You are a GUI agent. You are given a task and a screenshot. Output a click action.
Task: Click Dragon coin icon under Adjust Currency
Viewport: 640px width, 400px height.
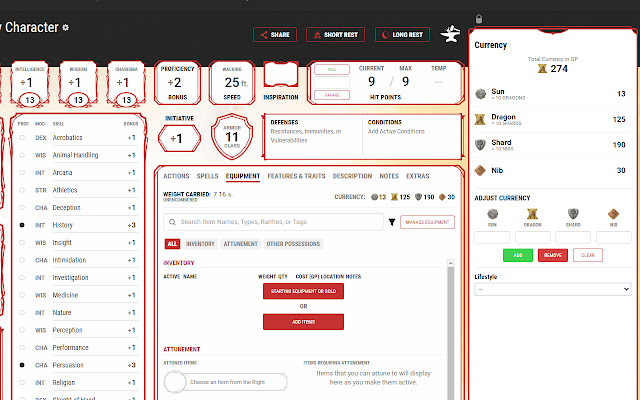coord(532,214)
